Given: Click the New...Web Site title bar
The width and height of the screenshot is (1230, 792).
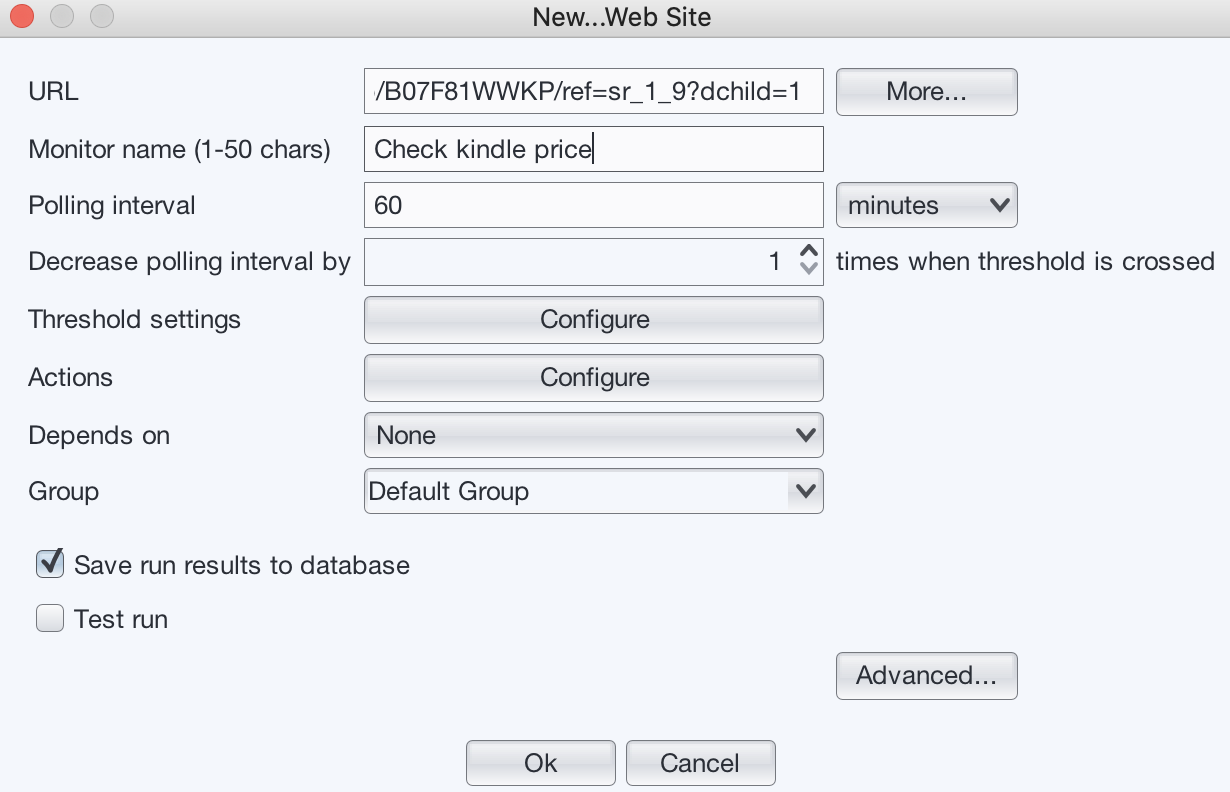Looking at the screenshot, I should pyautogui.click(x=620, y=17).
